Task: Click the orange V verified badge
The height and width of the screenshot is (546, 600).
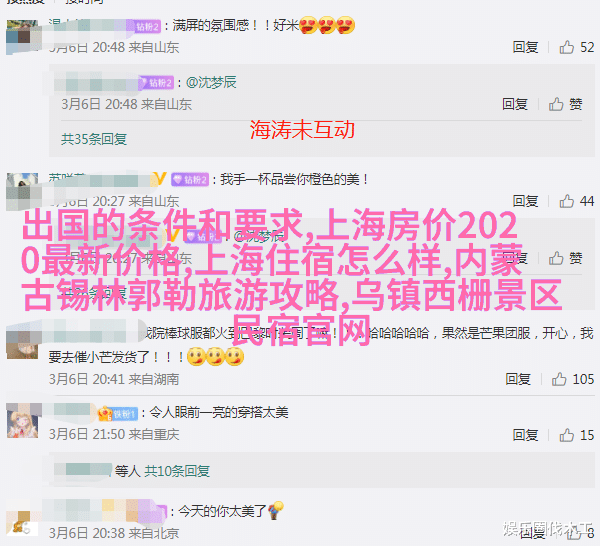Action: pos(160,179)
